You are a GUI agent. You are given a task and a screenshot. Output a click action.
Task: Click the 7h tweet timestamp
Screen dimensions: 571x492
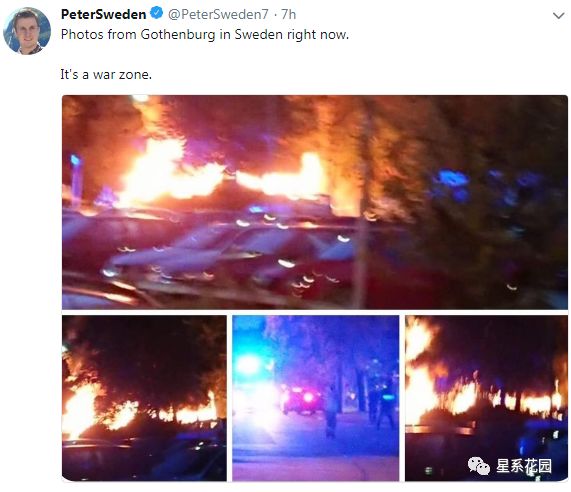click(289, 14)
